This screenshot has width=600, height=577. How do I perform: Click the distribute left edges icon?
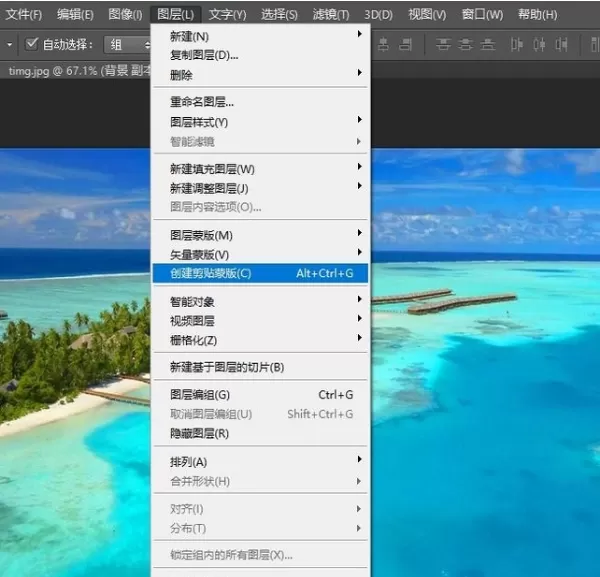517,44
